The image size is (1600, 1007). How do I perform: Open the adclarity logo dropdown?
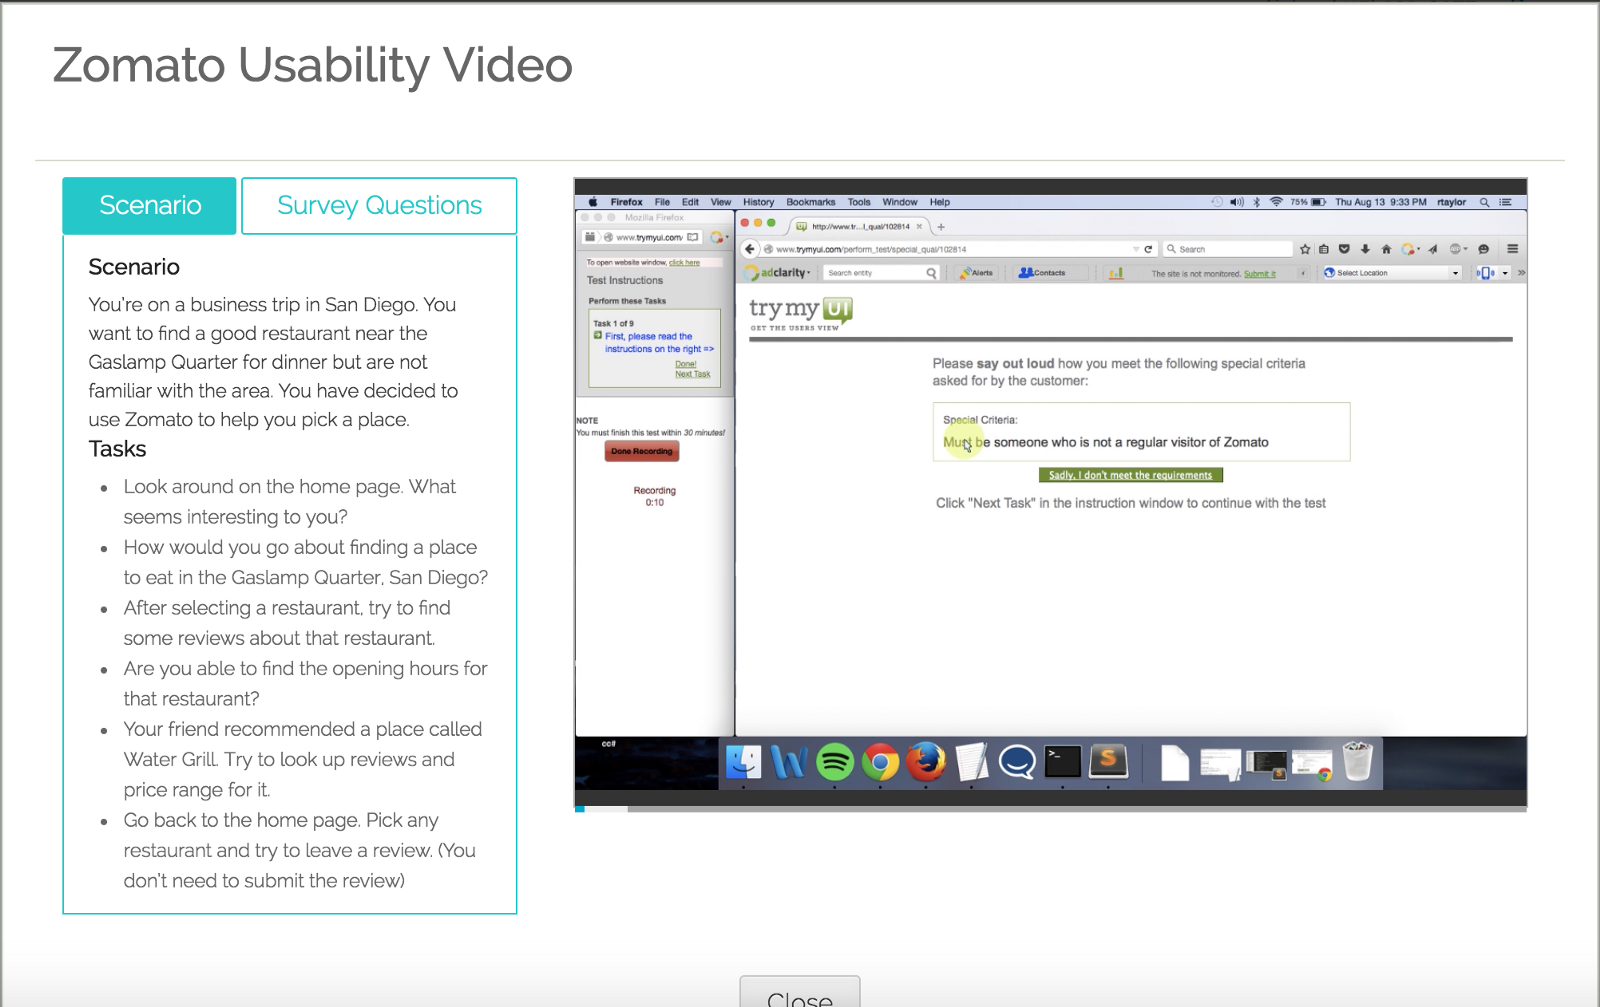click(779, 273)
